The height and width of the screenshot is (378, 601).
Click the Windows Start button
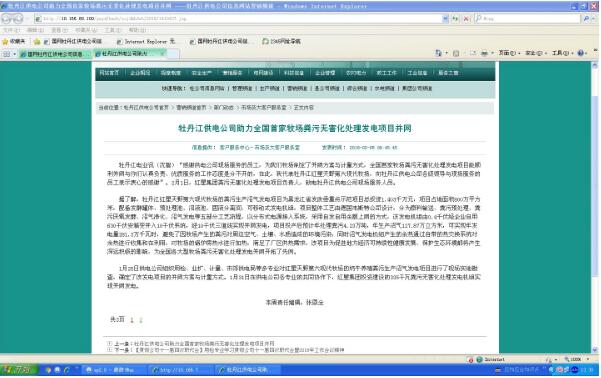pyautogui.click(x=19, y=370)
